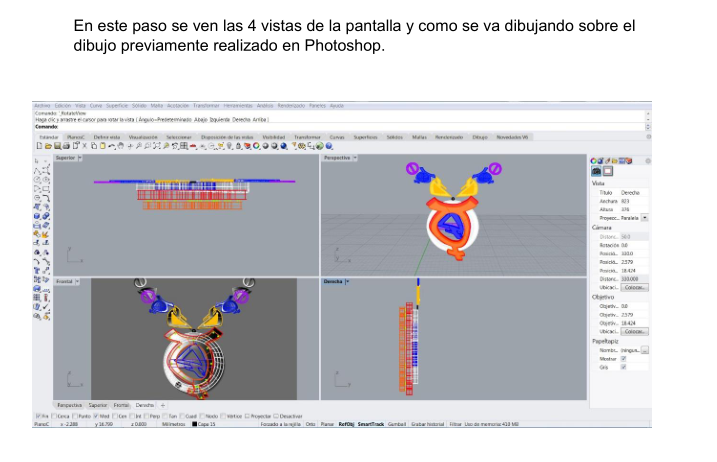Select the Zoom magnifier tool

[139, 146]
